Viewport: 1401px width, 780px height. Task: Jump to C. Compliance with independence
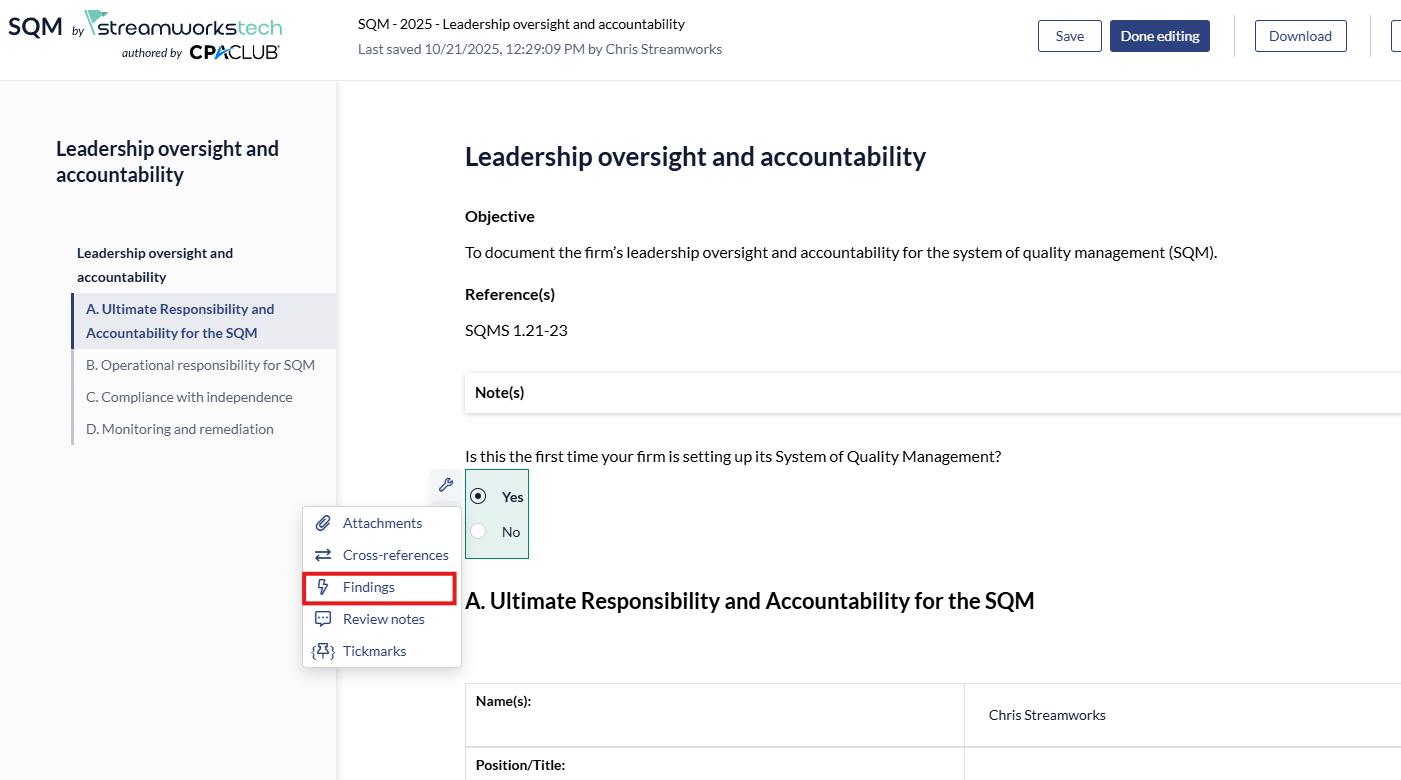click(189, 397)
